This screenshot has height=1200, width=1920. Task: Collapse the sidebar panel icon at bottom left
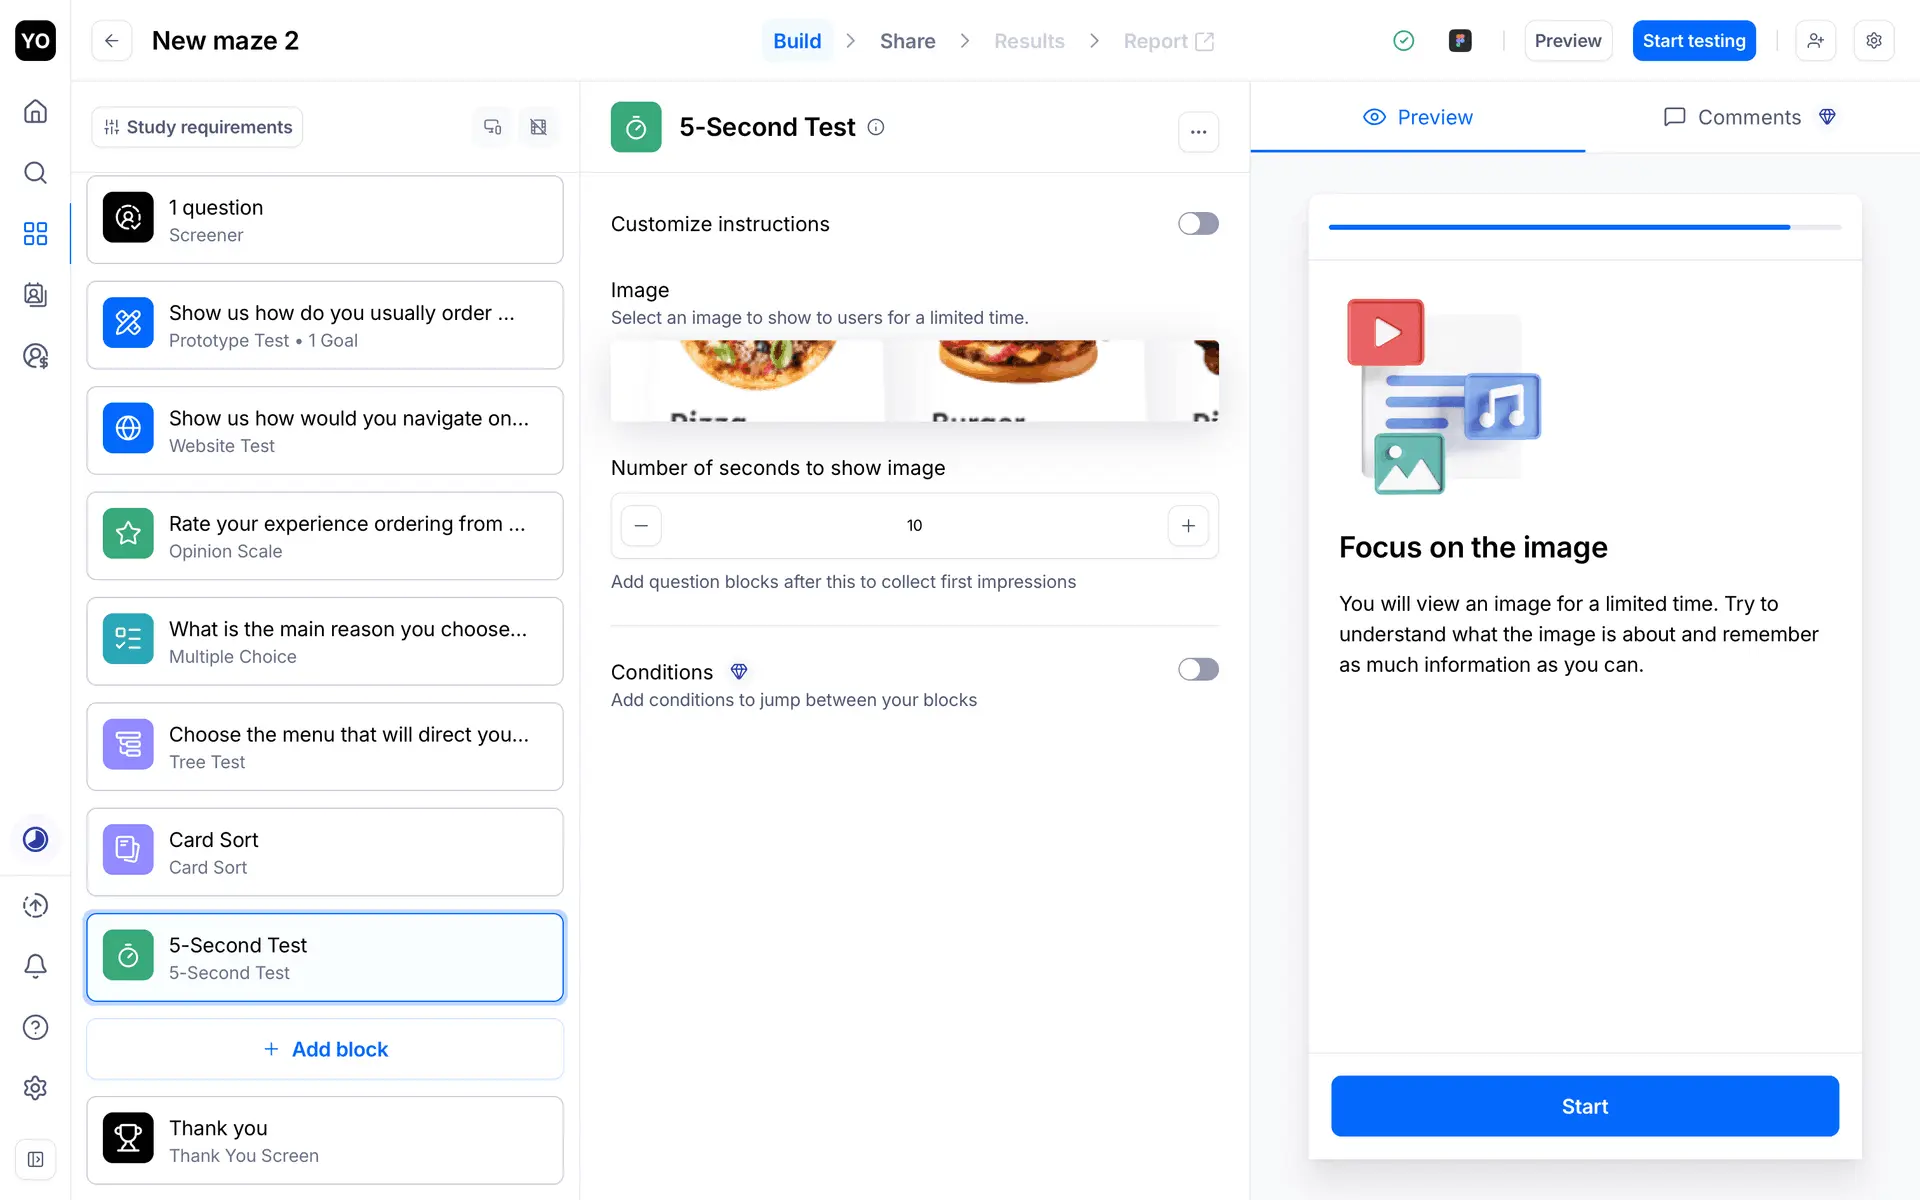(35, 1159)
